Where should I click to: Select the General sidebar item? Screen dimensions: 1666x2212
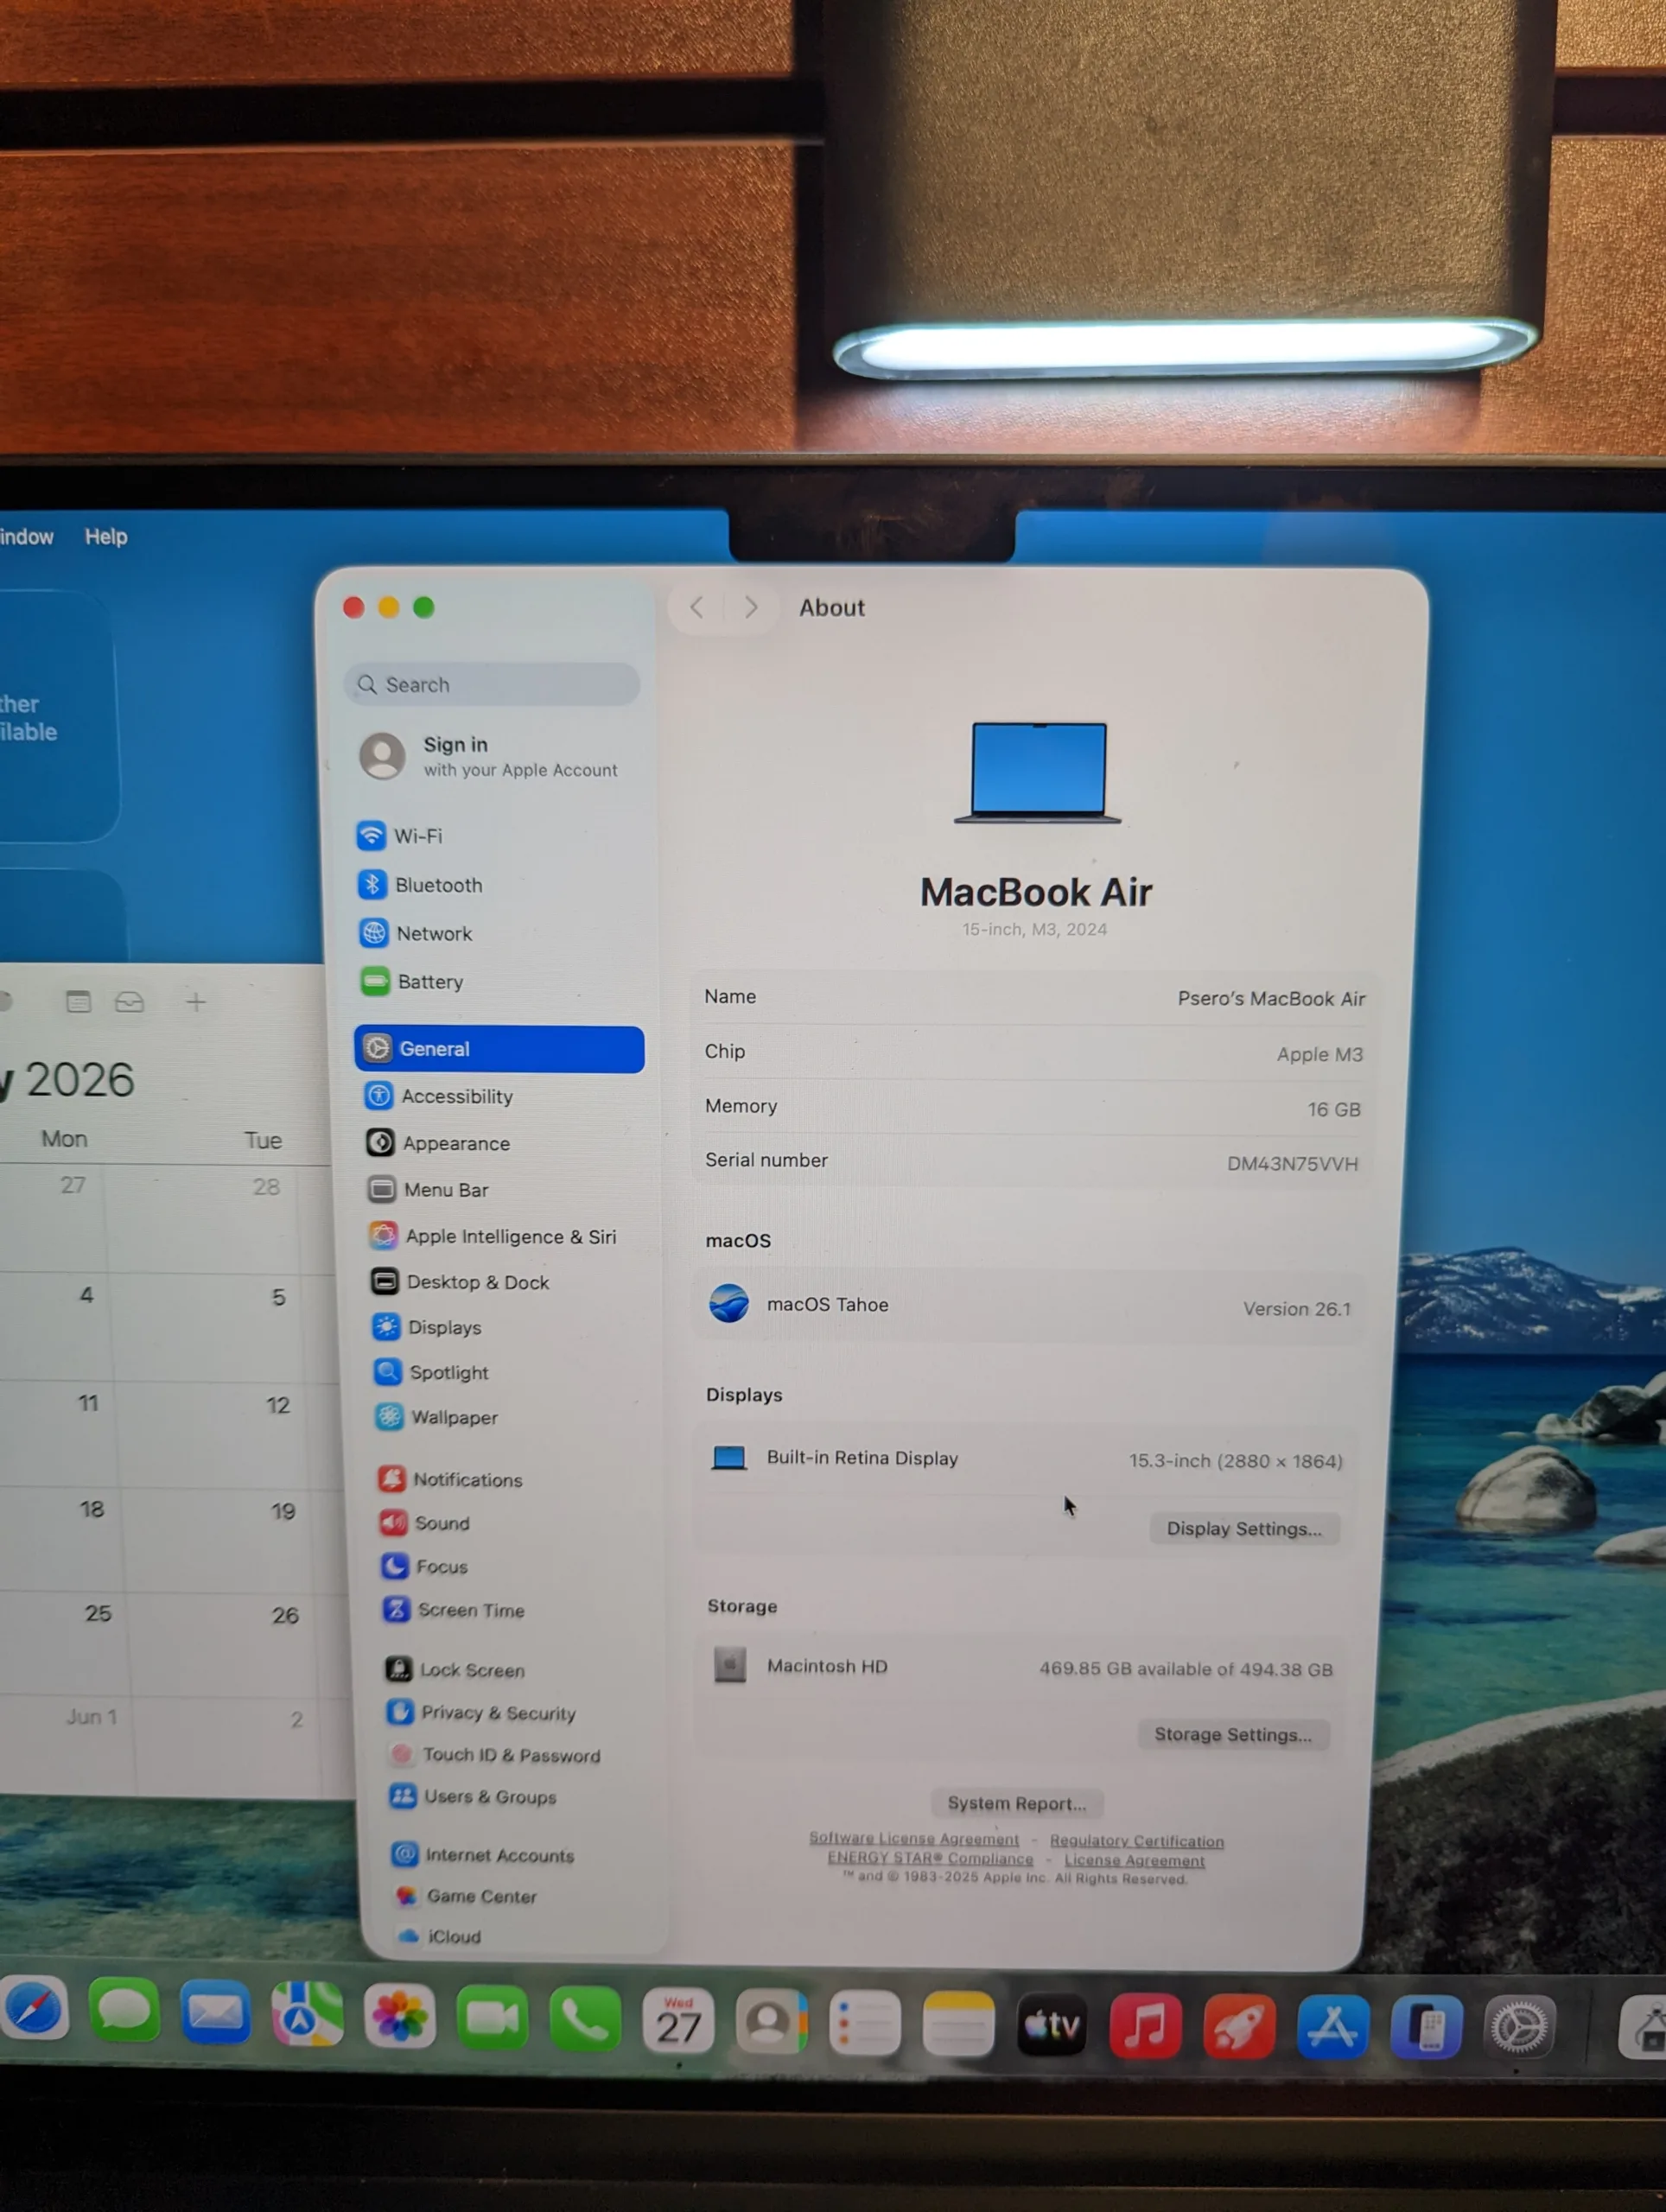(499, 1049)
